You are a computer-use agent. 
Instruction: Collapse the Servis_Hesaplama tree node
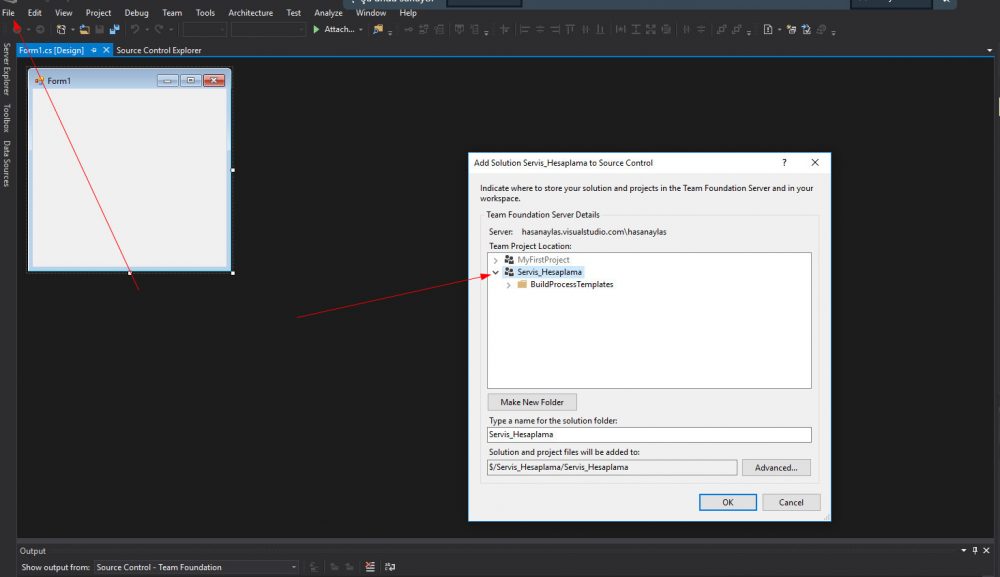[496, 272]
